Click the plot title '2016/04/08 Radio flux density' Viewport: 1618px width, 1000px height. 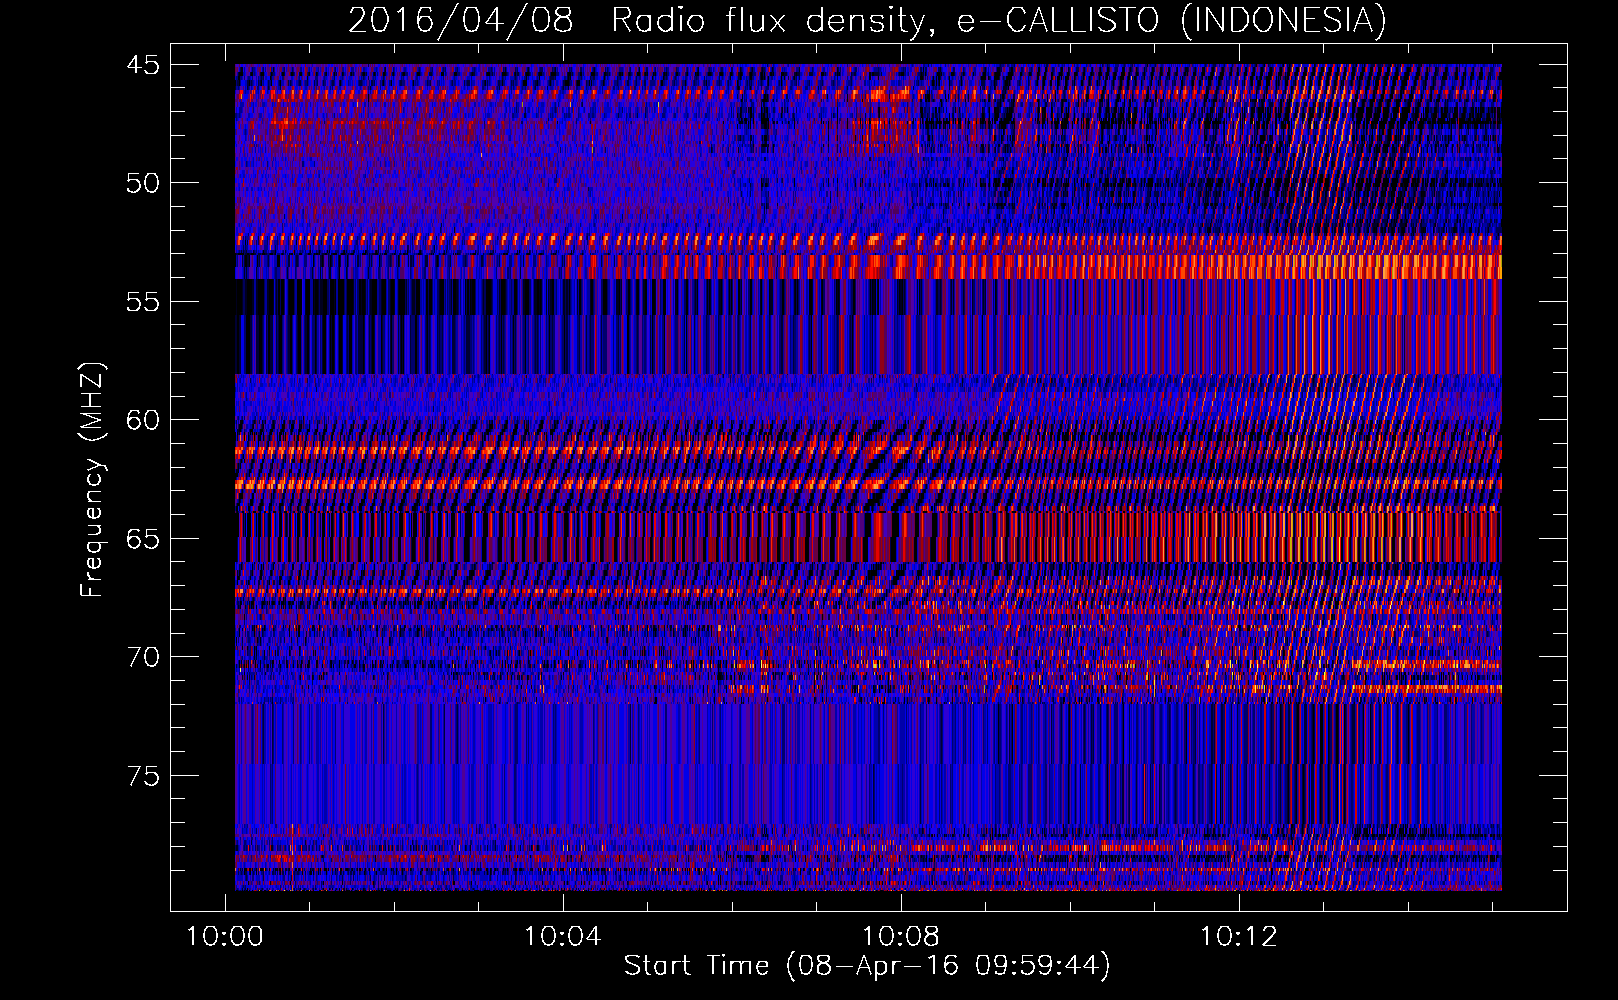(867, 20)
